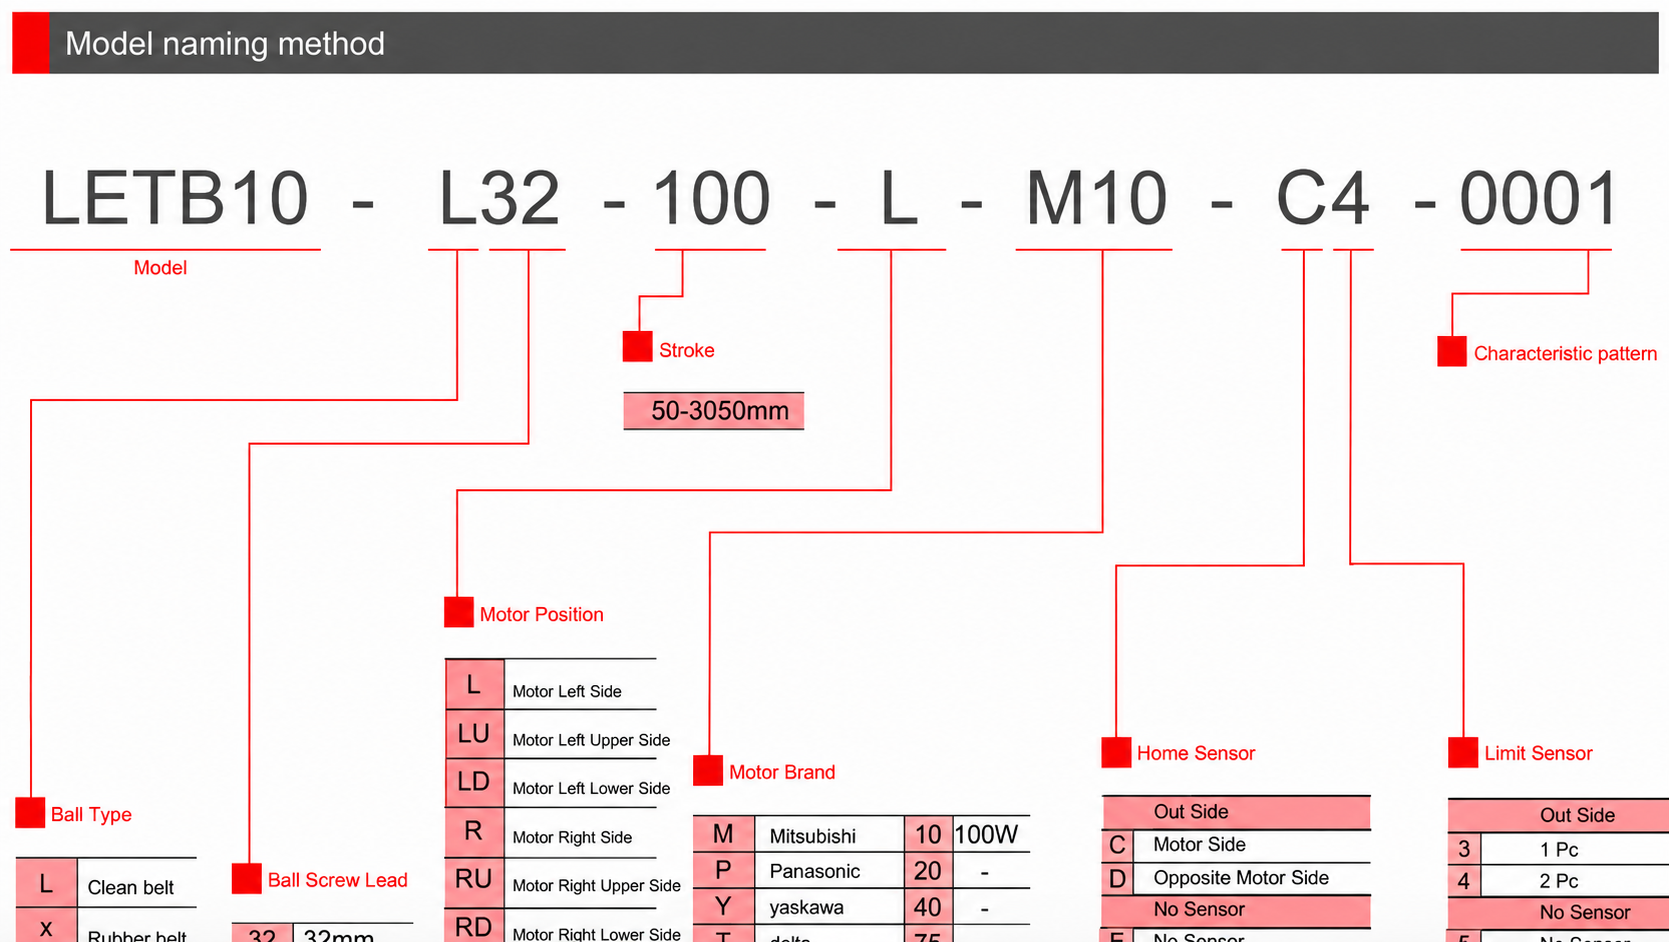Click the 'Limit Sensor' label
This screenshot has width=1669, height=942.
[x=1538, y=754]
